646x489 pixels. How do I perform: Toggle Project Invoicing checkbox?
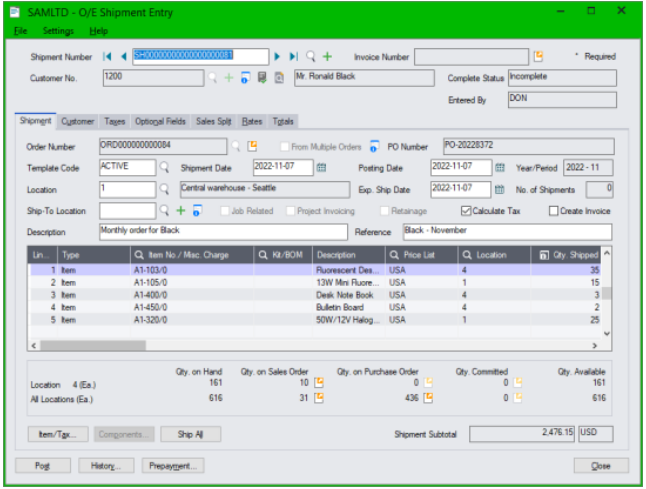tap(290, 211)
